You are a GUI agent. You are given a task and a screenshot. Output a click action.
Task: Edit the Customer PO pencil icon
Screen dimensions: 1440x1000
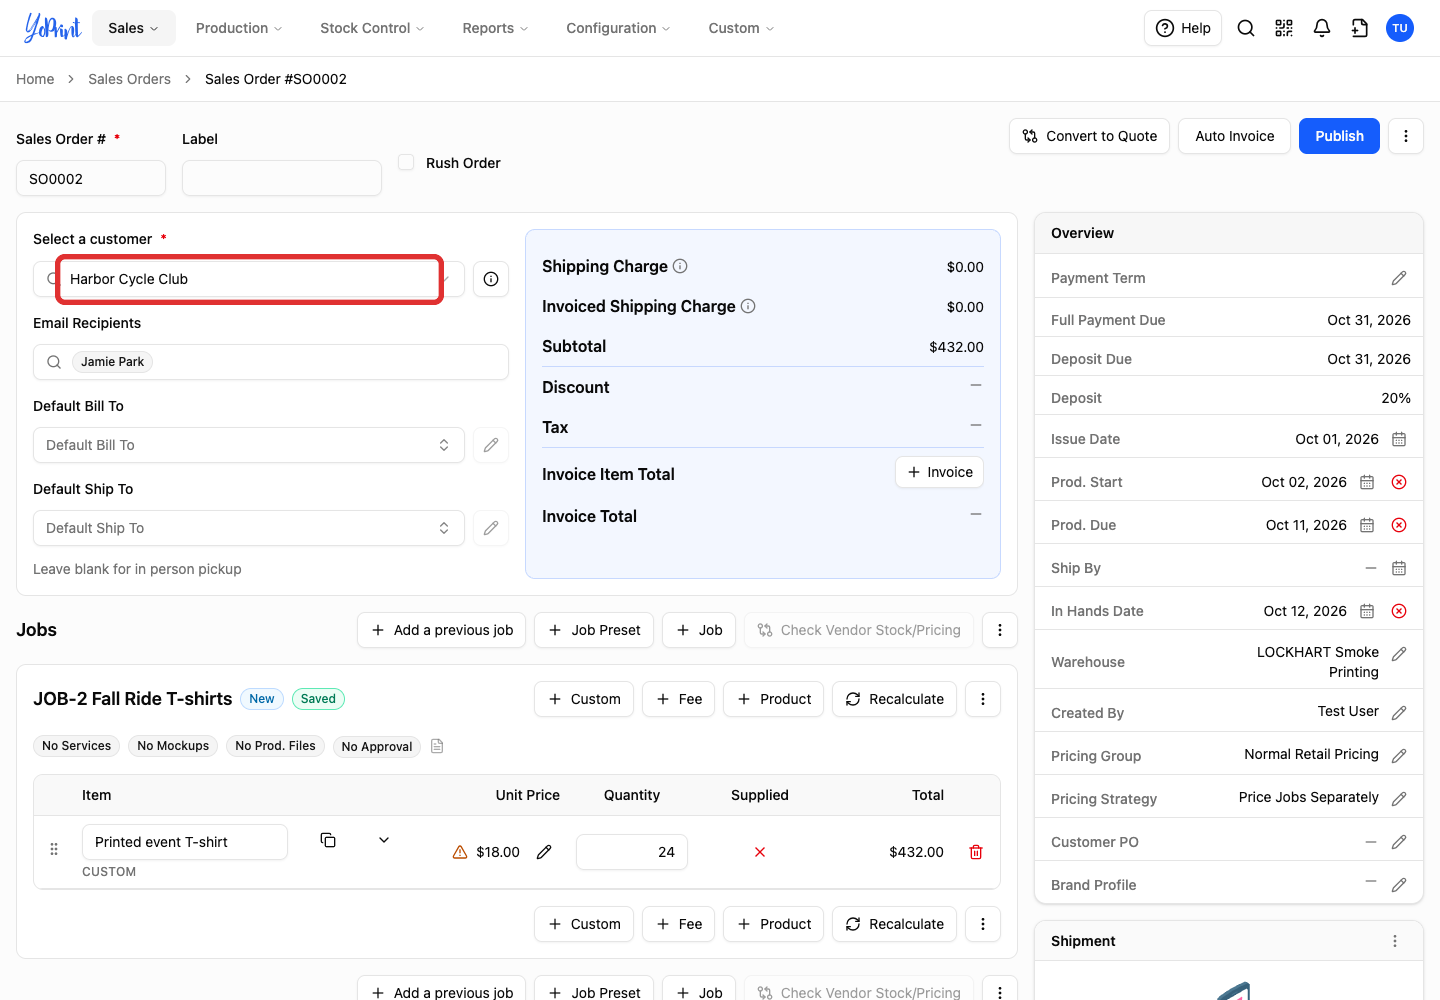(1399, 842)
